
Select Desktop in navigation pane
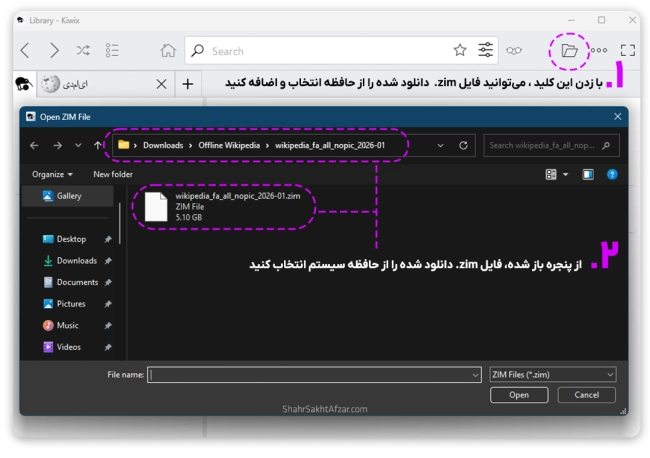pos(70,239)
